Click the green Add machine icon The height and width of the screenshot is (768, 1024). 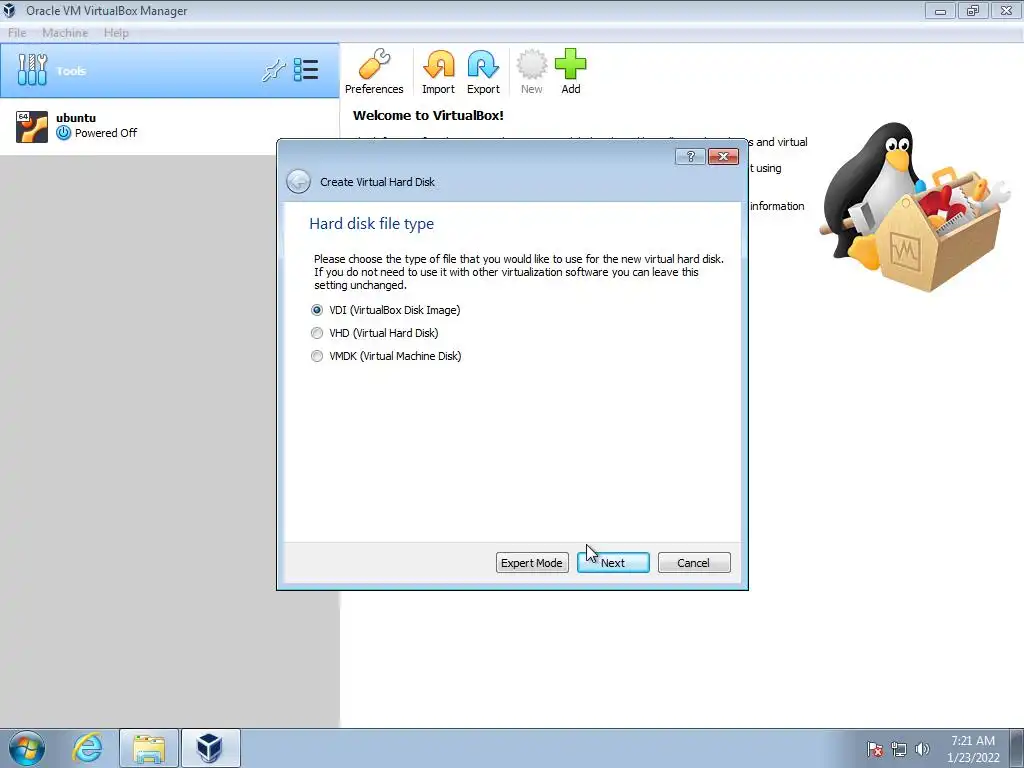(x=571, y=72)
